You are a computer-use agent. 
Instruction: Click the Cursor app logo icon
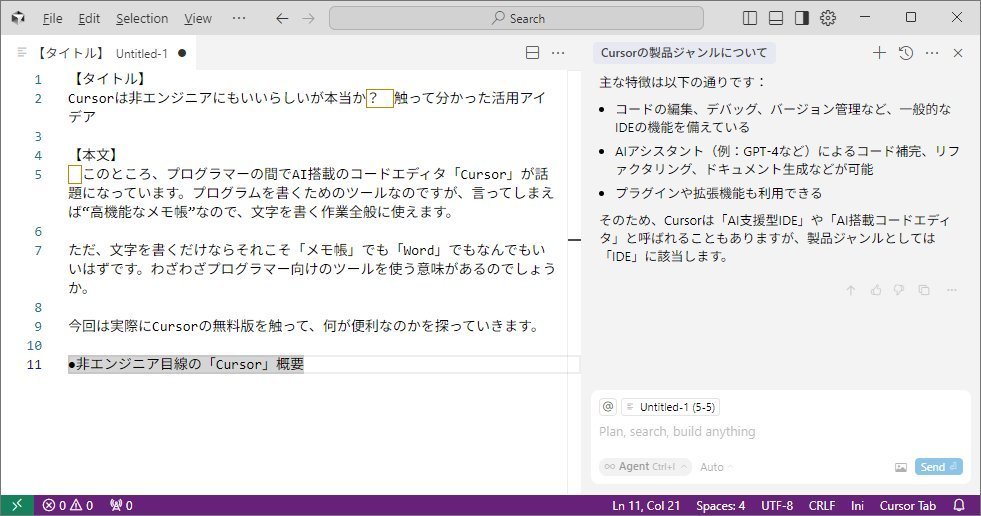[x=18, y=18]
